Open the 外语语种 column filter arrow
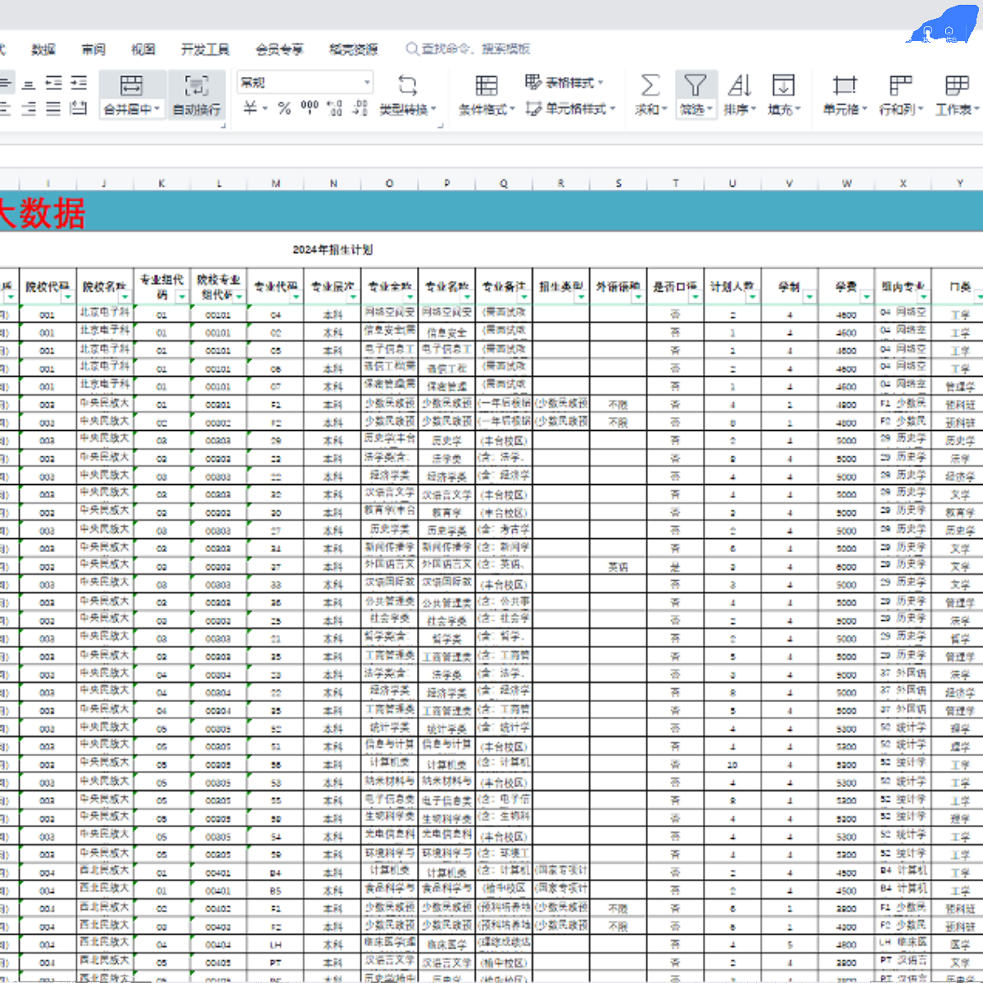 coord(638,297)
